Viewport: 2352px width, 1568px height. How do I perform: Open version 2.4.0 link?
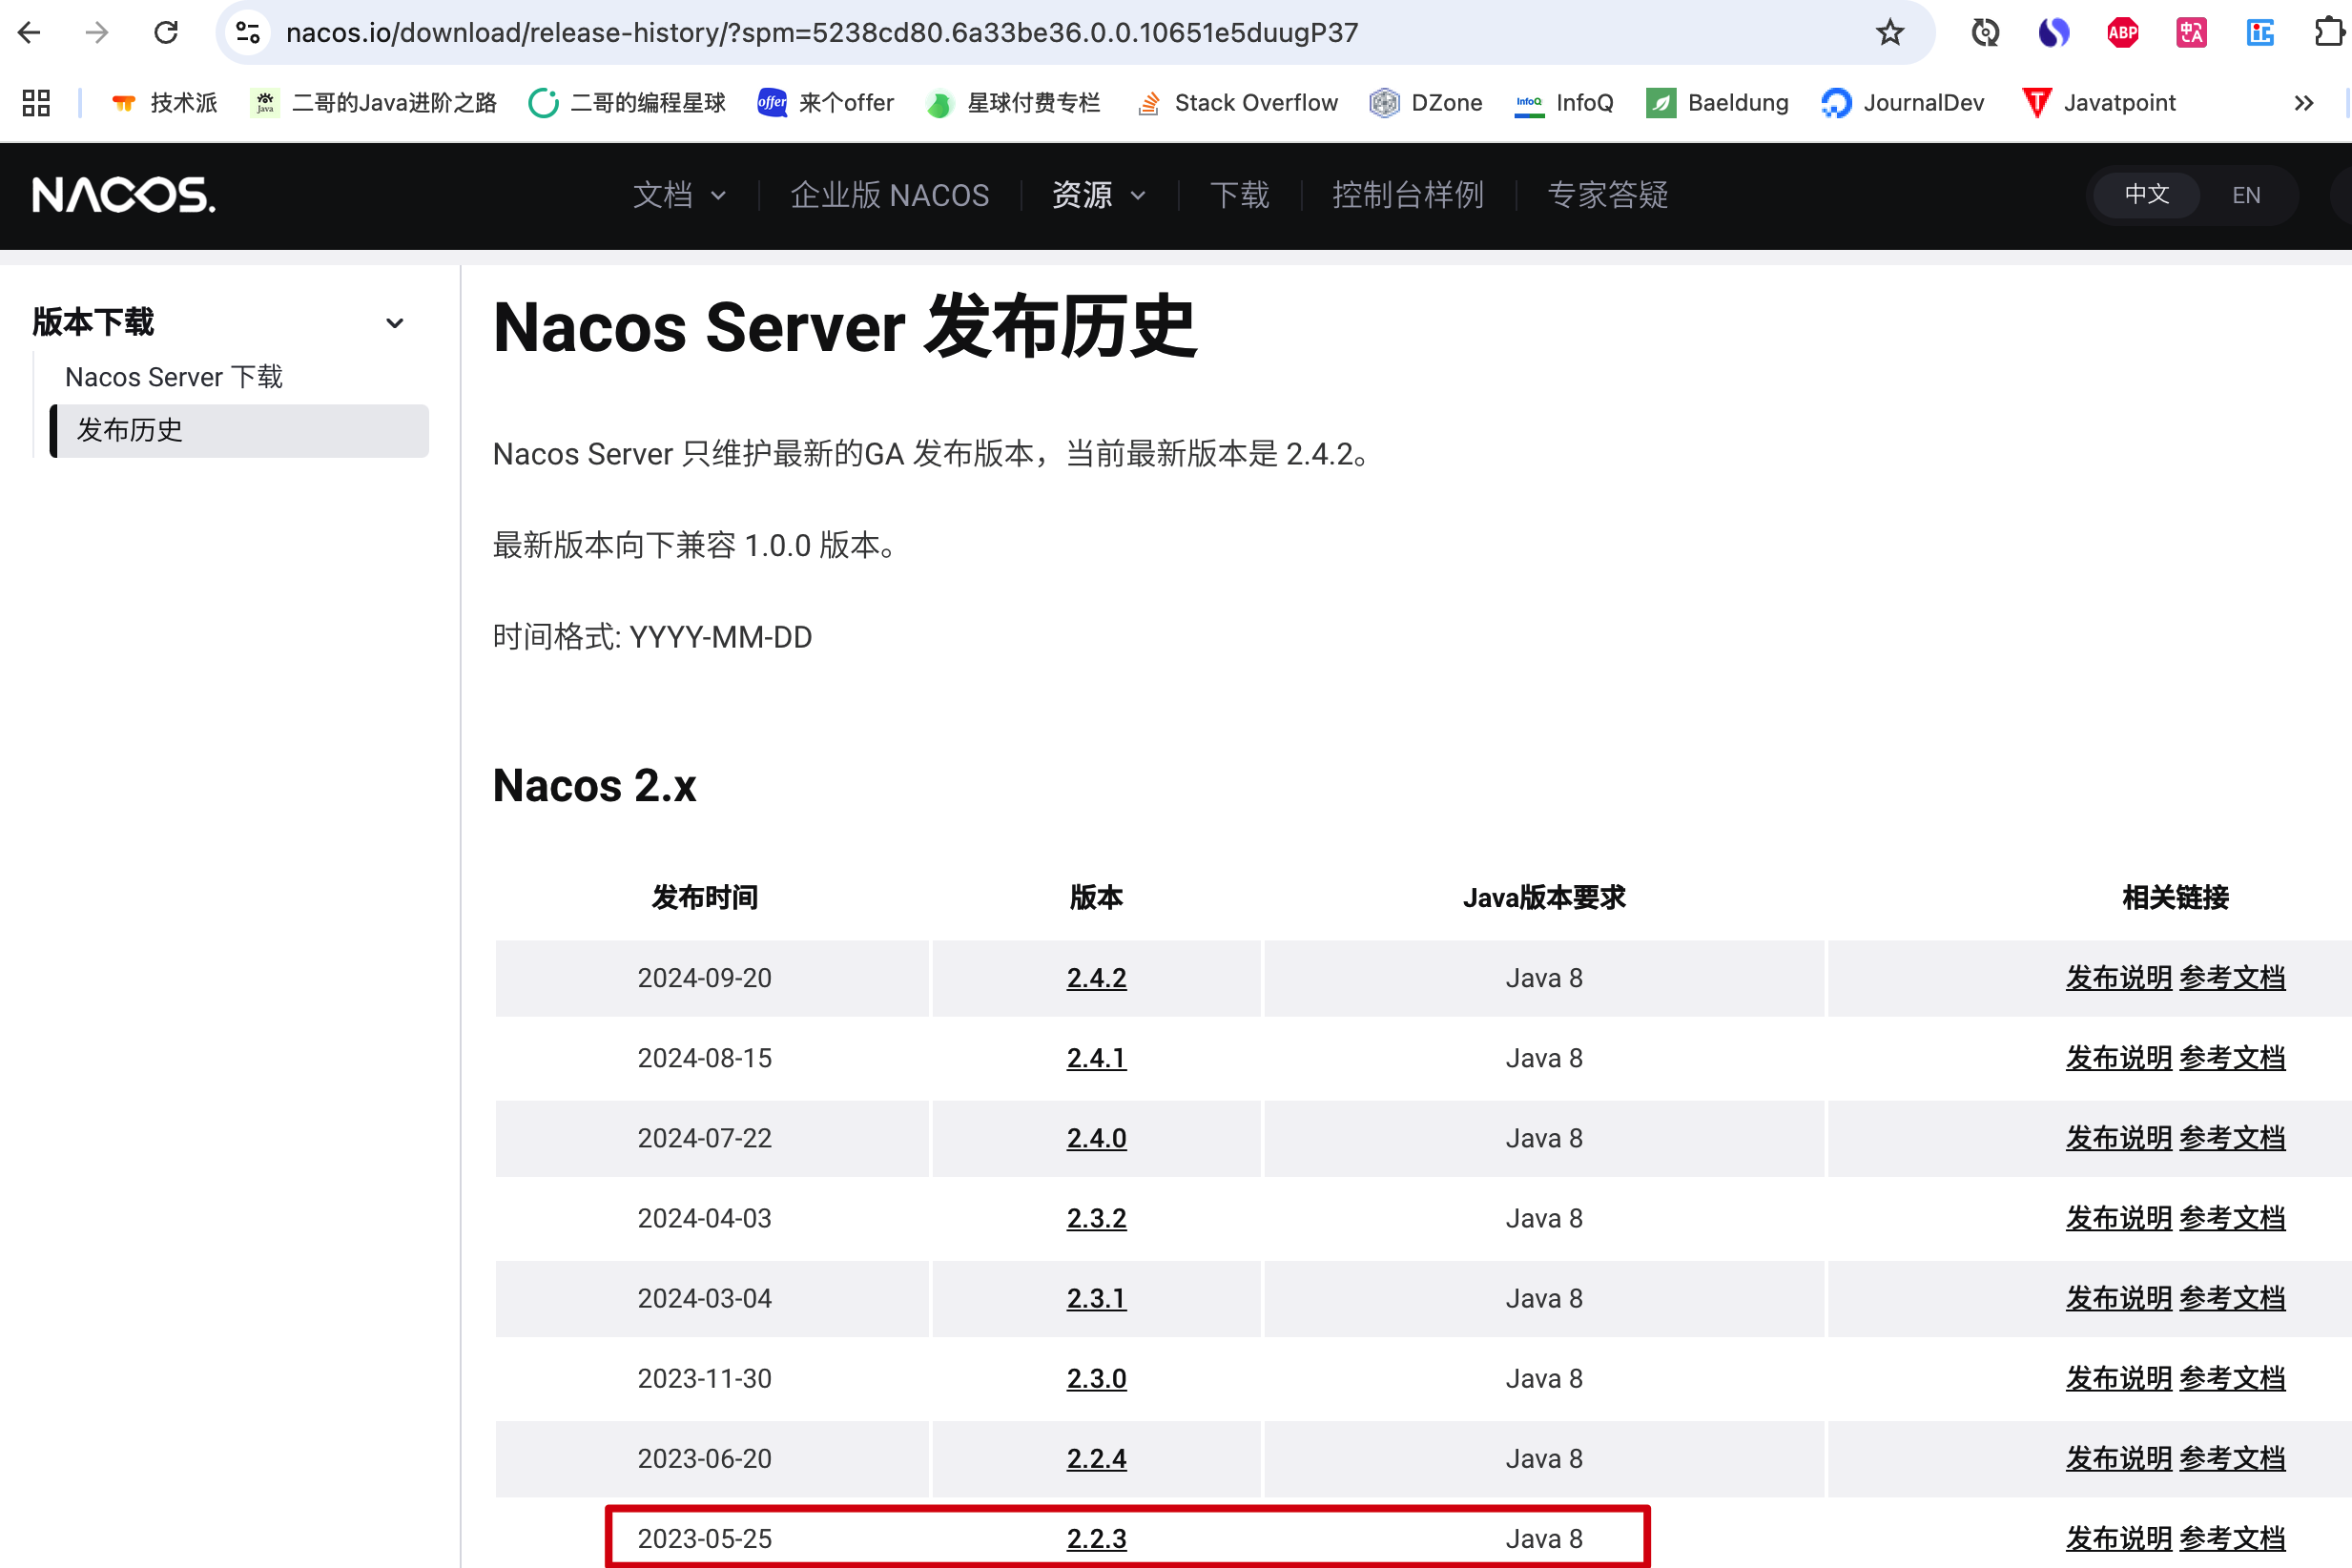[x=1096, y=1138]
